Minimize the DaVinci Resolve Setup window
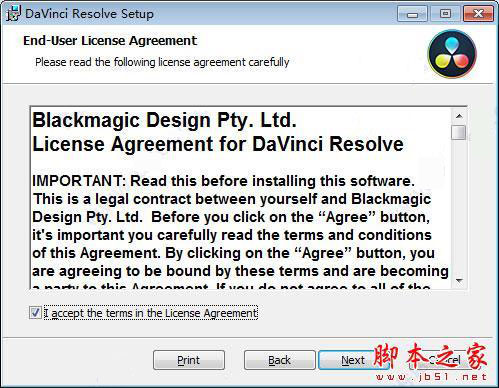499x388 pixels. 412,14
